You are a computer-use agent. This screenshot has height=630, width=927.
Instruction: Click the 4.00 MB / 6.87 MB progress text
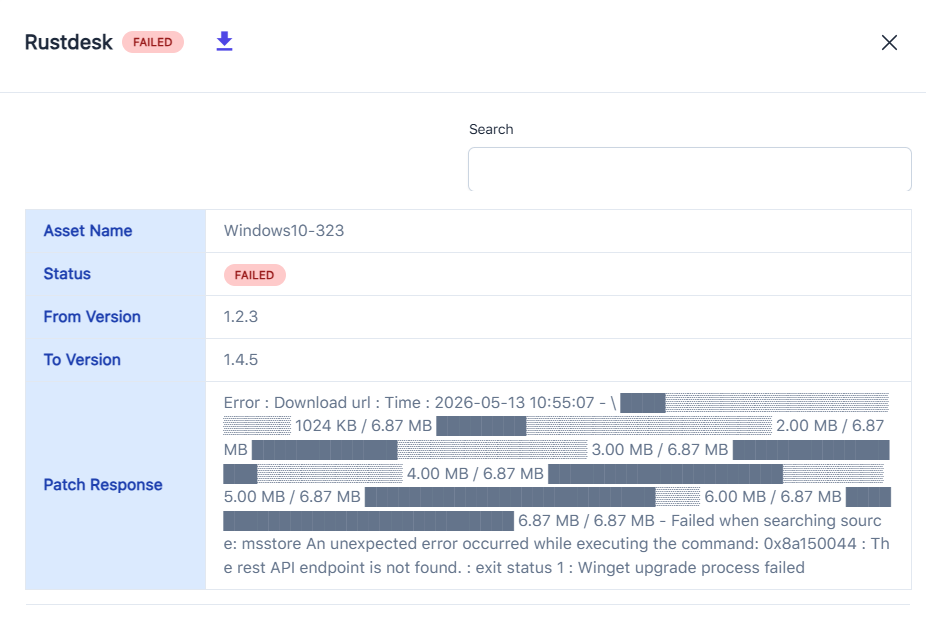point(475,473)
